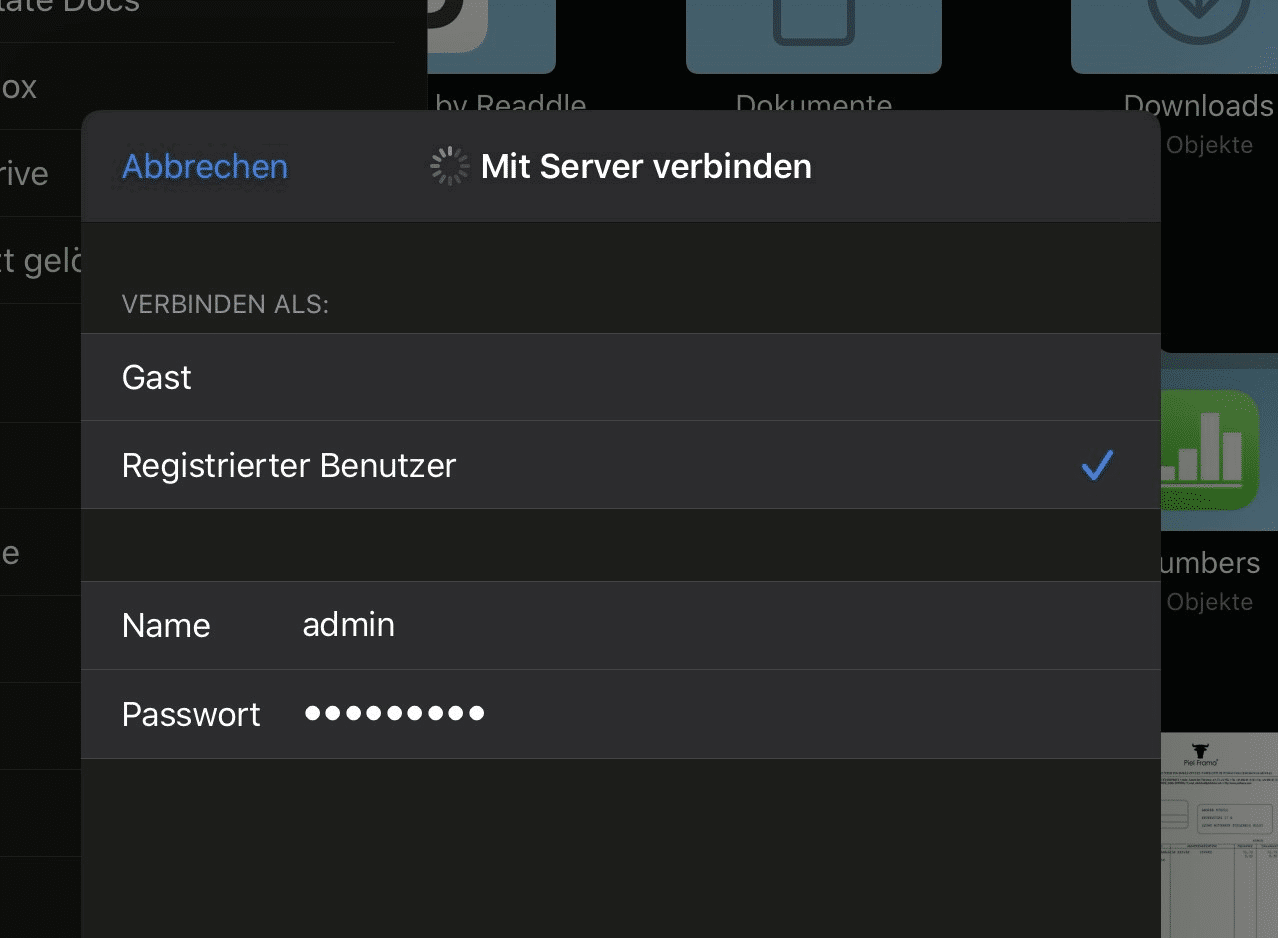
Task: Tap the Passwort label text
Action: click(x=191, y=714)
